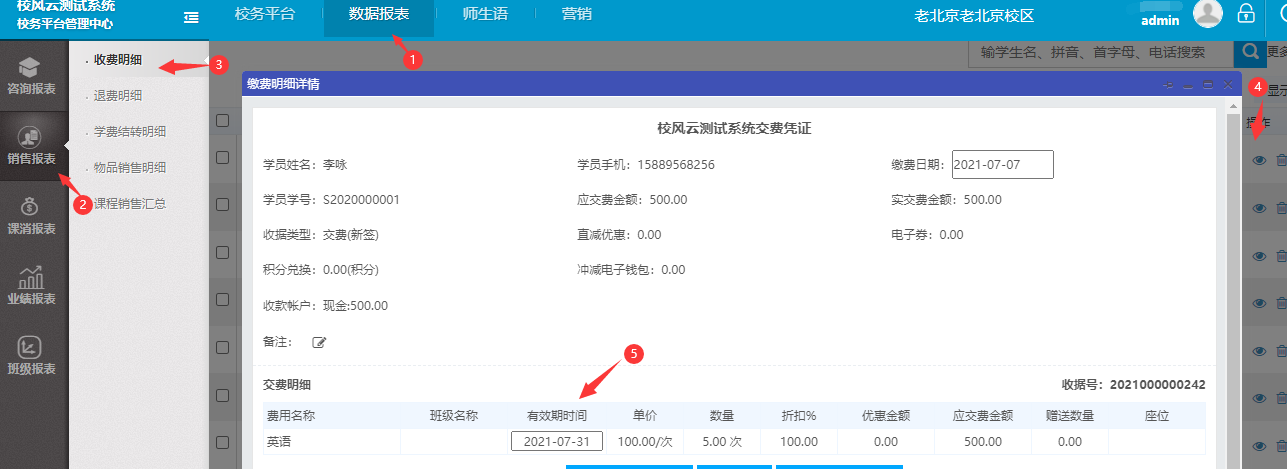Click the lock screen padlock icon
This screenshot has height=469, width=1287.
[x=1246, y=14]
